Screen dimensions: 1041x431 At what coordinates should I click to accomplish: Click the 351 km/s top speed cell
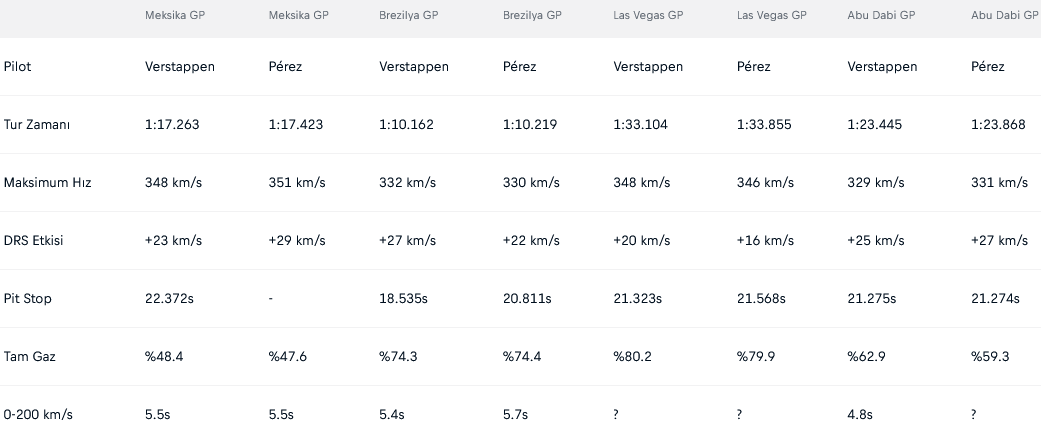click(296, 183)
